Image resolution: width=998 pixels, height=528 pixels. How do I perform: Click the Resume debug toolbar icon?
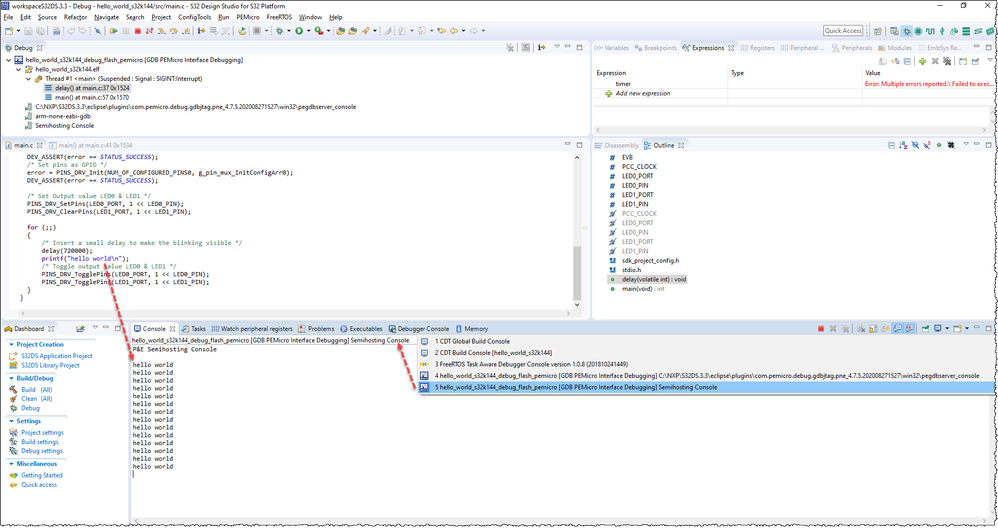(x=113, y=31)
